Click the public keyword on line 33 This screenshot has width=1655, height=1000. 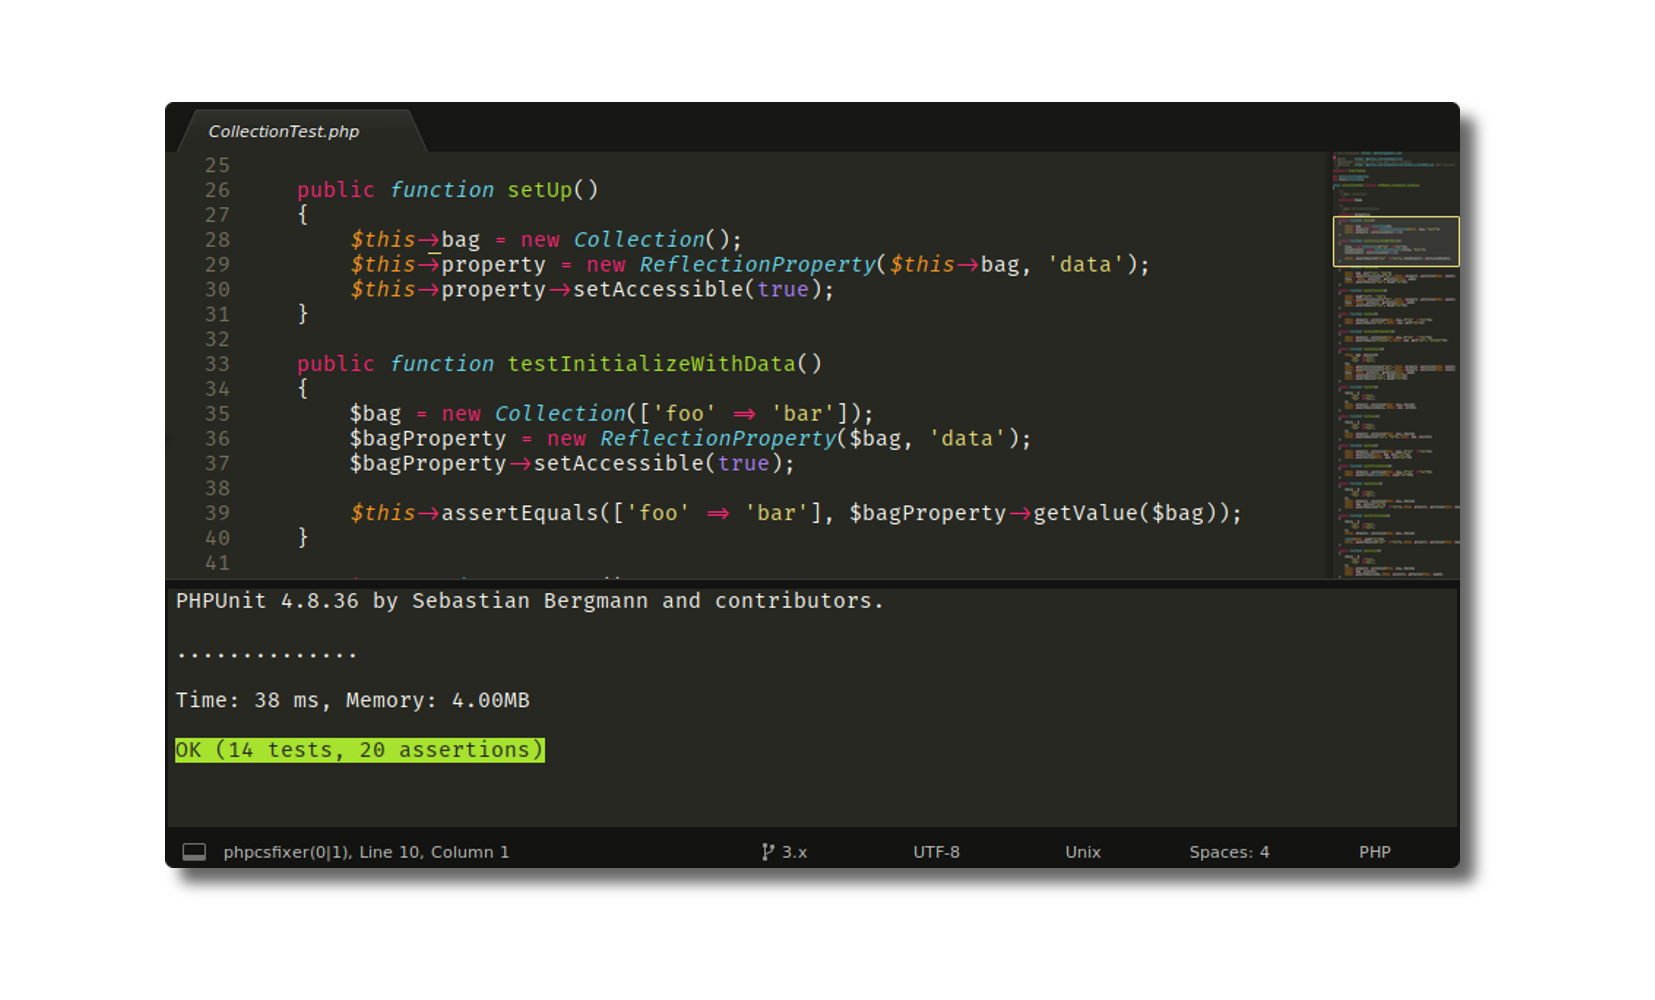[x=336, y=364]
